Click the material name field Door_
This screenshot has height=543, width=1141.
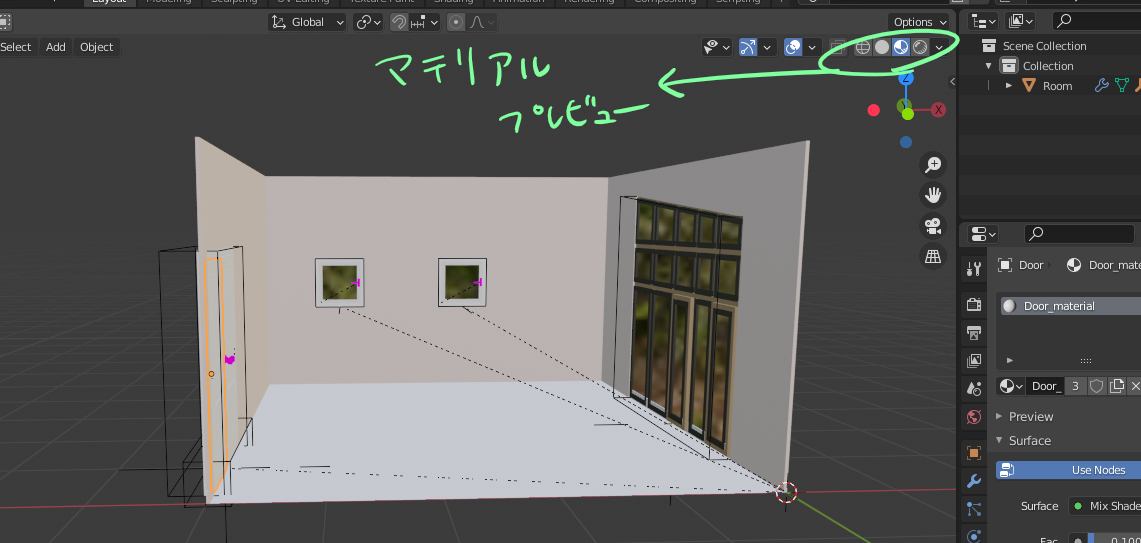[x=1046, y=387]
